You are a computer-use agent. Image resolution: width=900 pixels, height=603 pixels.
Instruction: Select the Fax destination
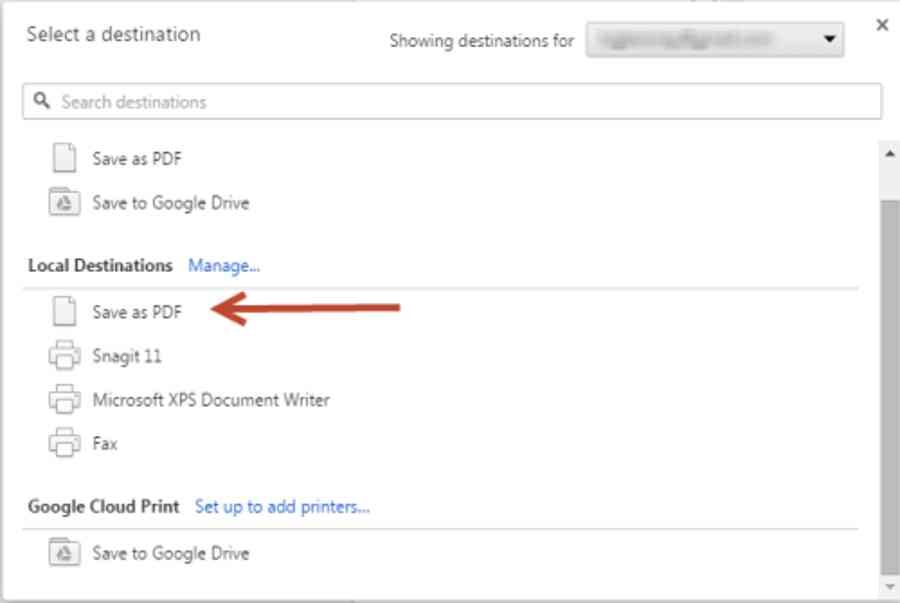pyautogui.click(x=105, y=444)
